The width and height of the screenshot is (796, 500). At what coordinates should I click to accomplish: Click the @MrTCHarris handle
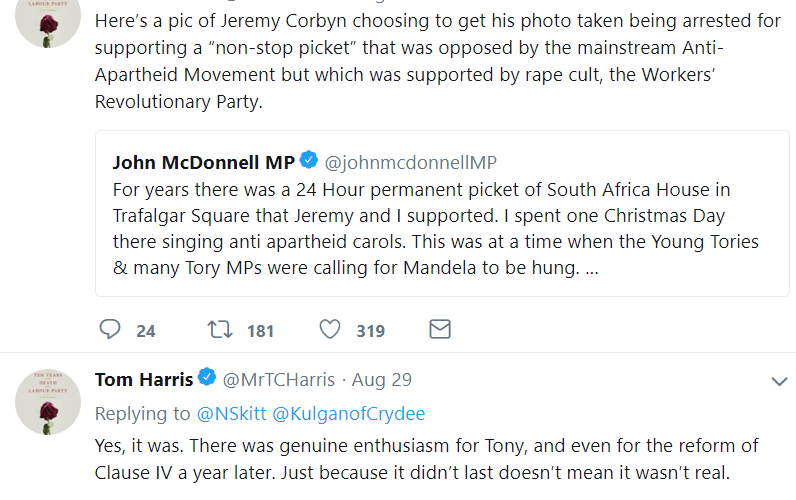278,380
